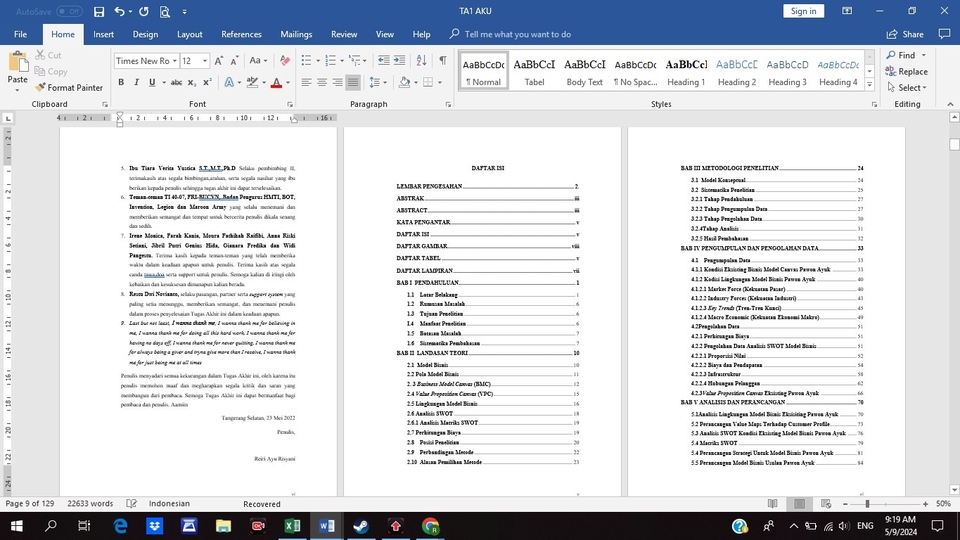Adjust the zoom slider in the status bar

[x=867, y=504]
